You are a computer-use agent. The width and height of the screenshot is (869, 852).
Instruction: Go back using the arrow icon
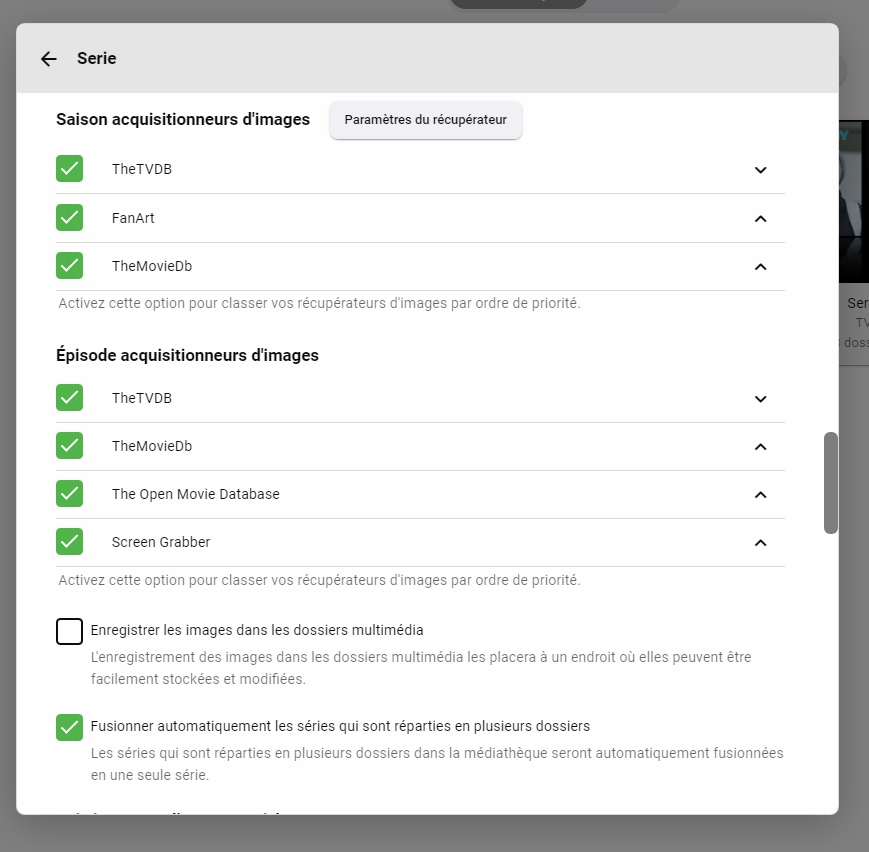coord(49,59)
